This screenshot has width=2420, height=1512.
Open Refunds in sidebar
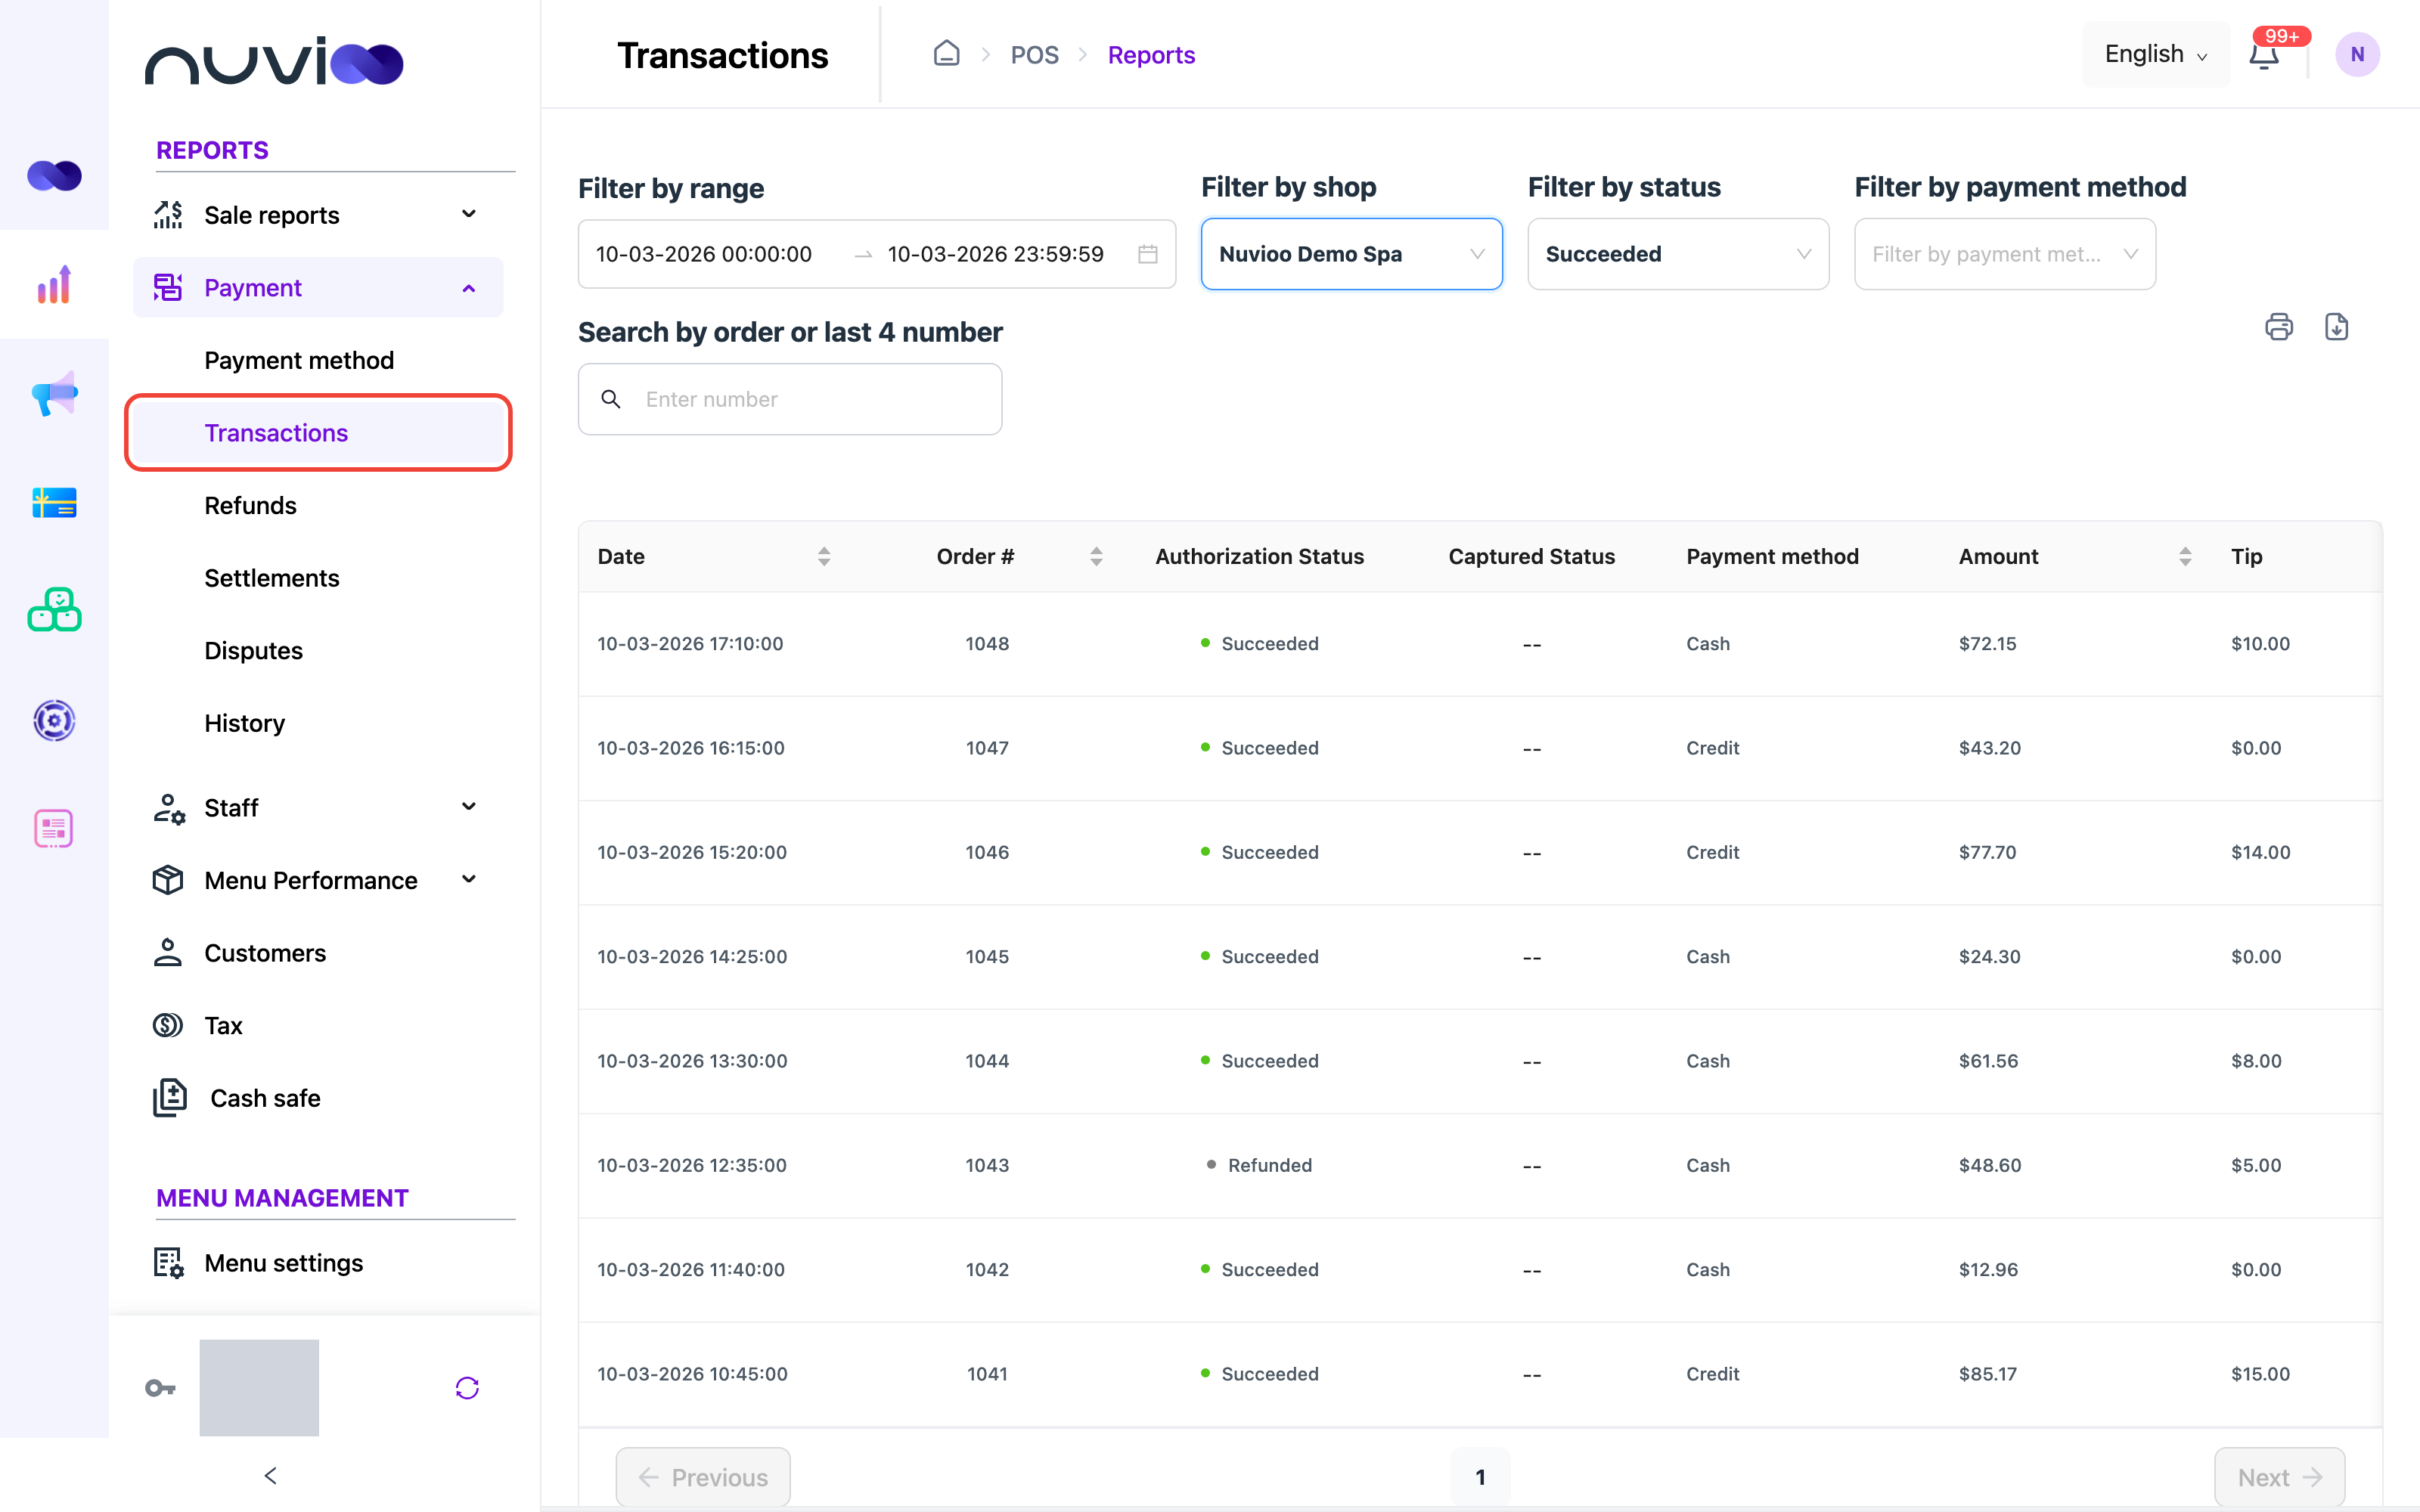tap(250, 506)
